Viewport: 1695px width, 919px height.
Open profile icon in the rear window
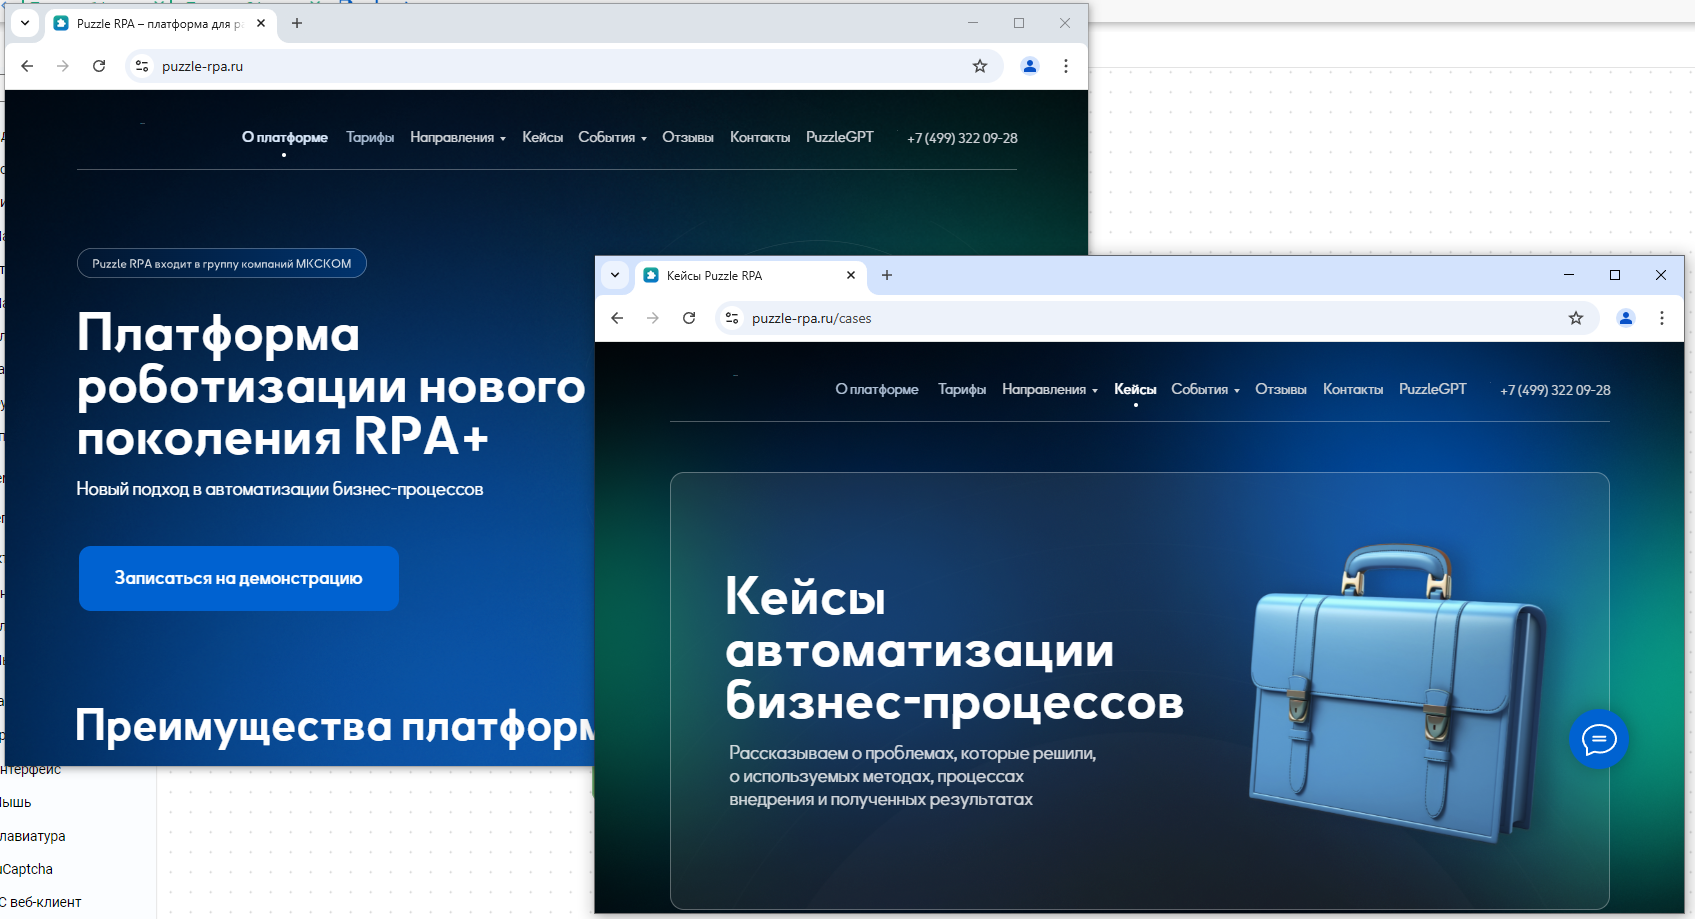click(1030, 66)
